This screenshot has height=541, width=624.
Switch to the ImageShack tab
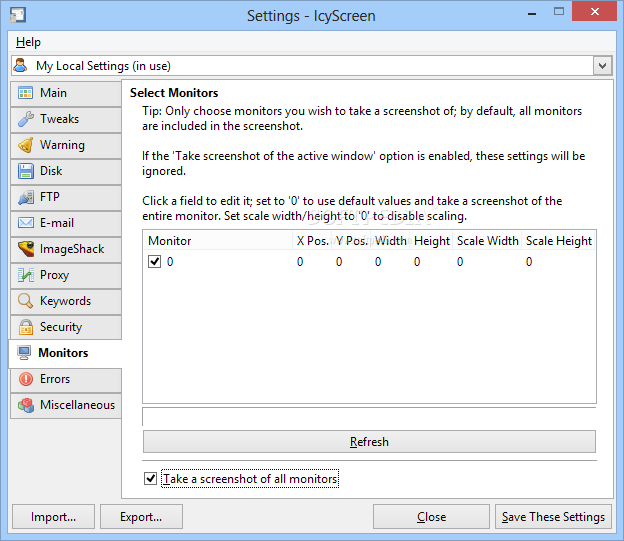point(66,249)
